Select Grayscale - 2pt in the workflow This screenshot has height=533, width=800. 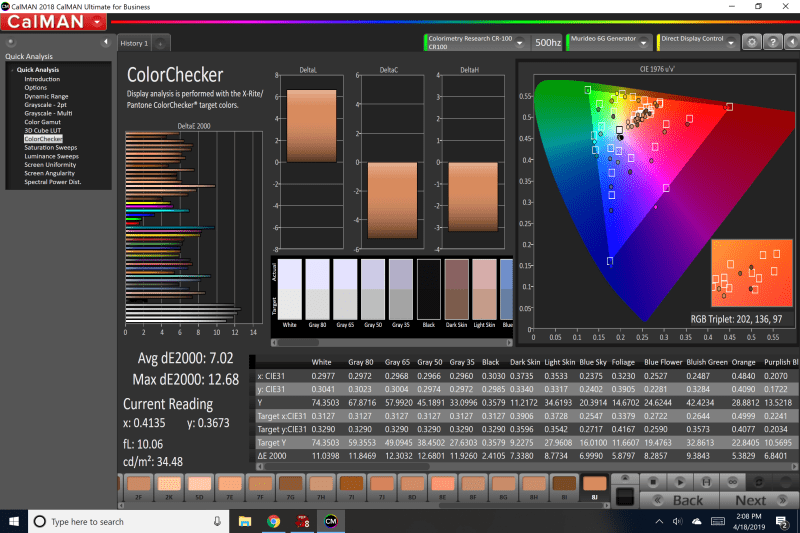point(45,105)
